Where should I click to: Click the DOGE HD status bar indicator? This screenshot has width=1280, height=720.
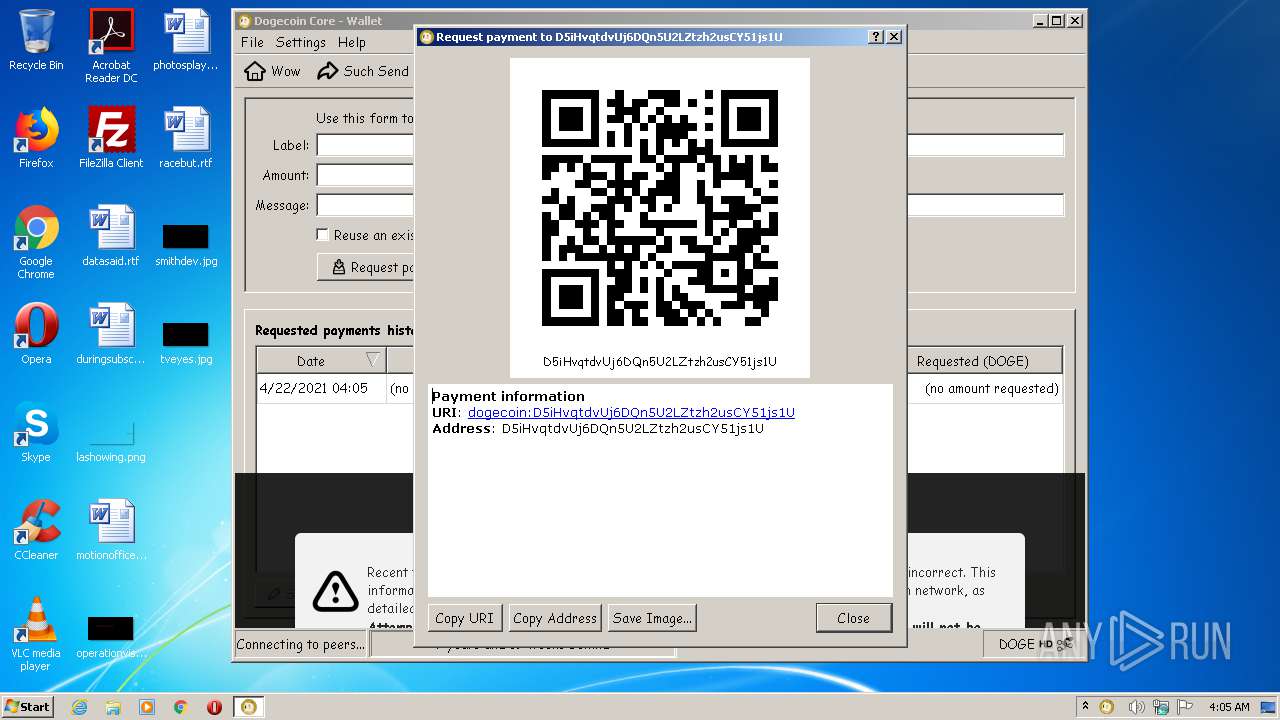1034,644
